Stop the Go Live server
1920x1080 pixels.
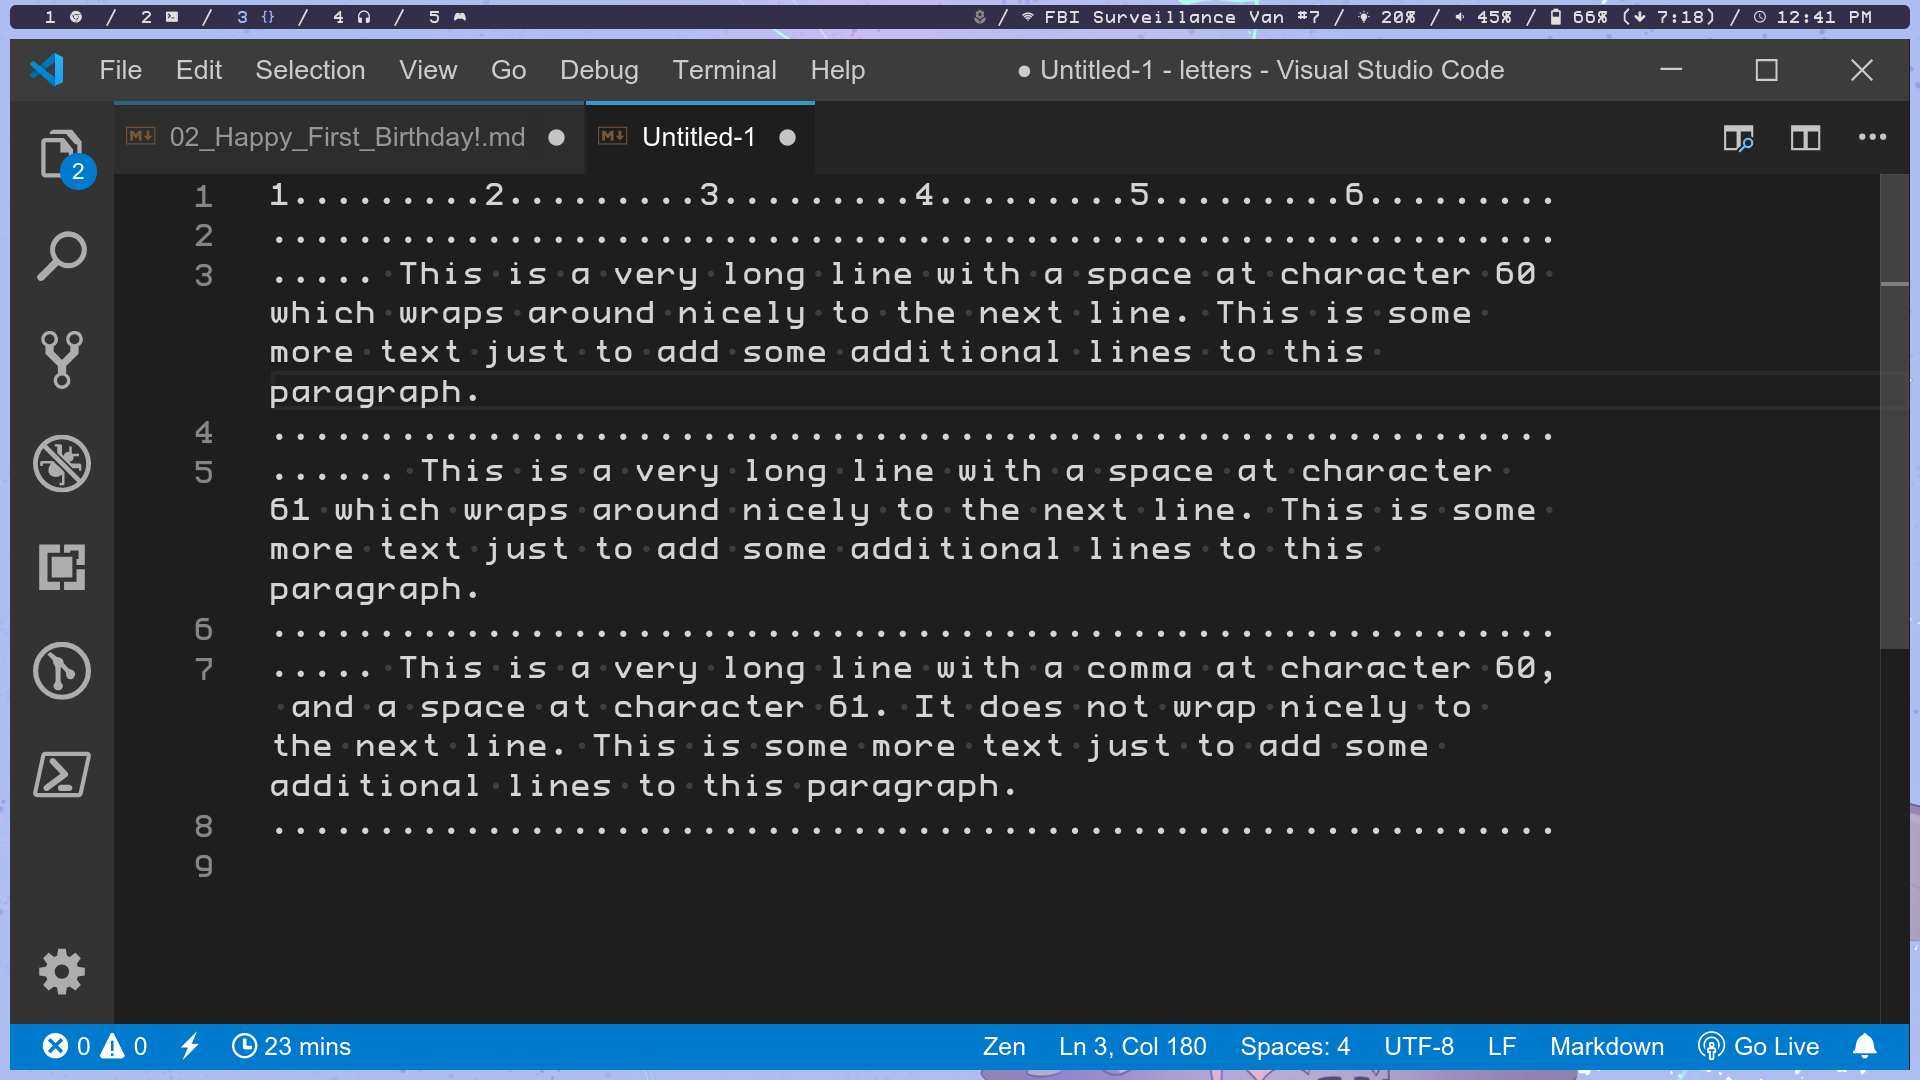1758,1046
